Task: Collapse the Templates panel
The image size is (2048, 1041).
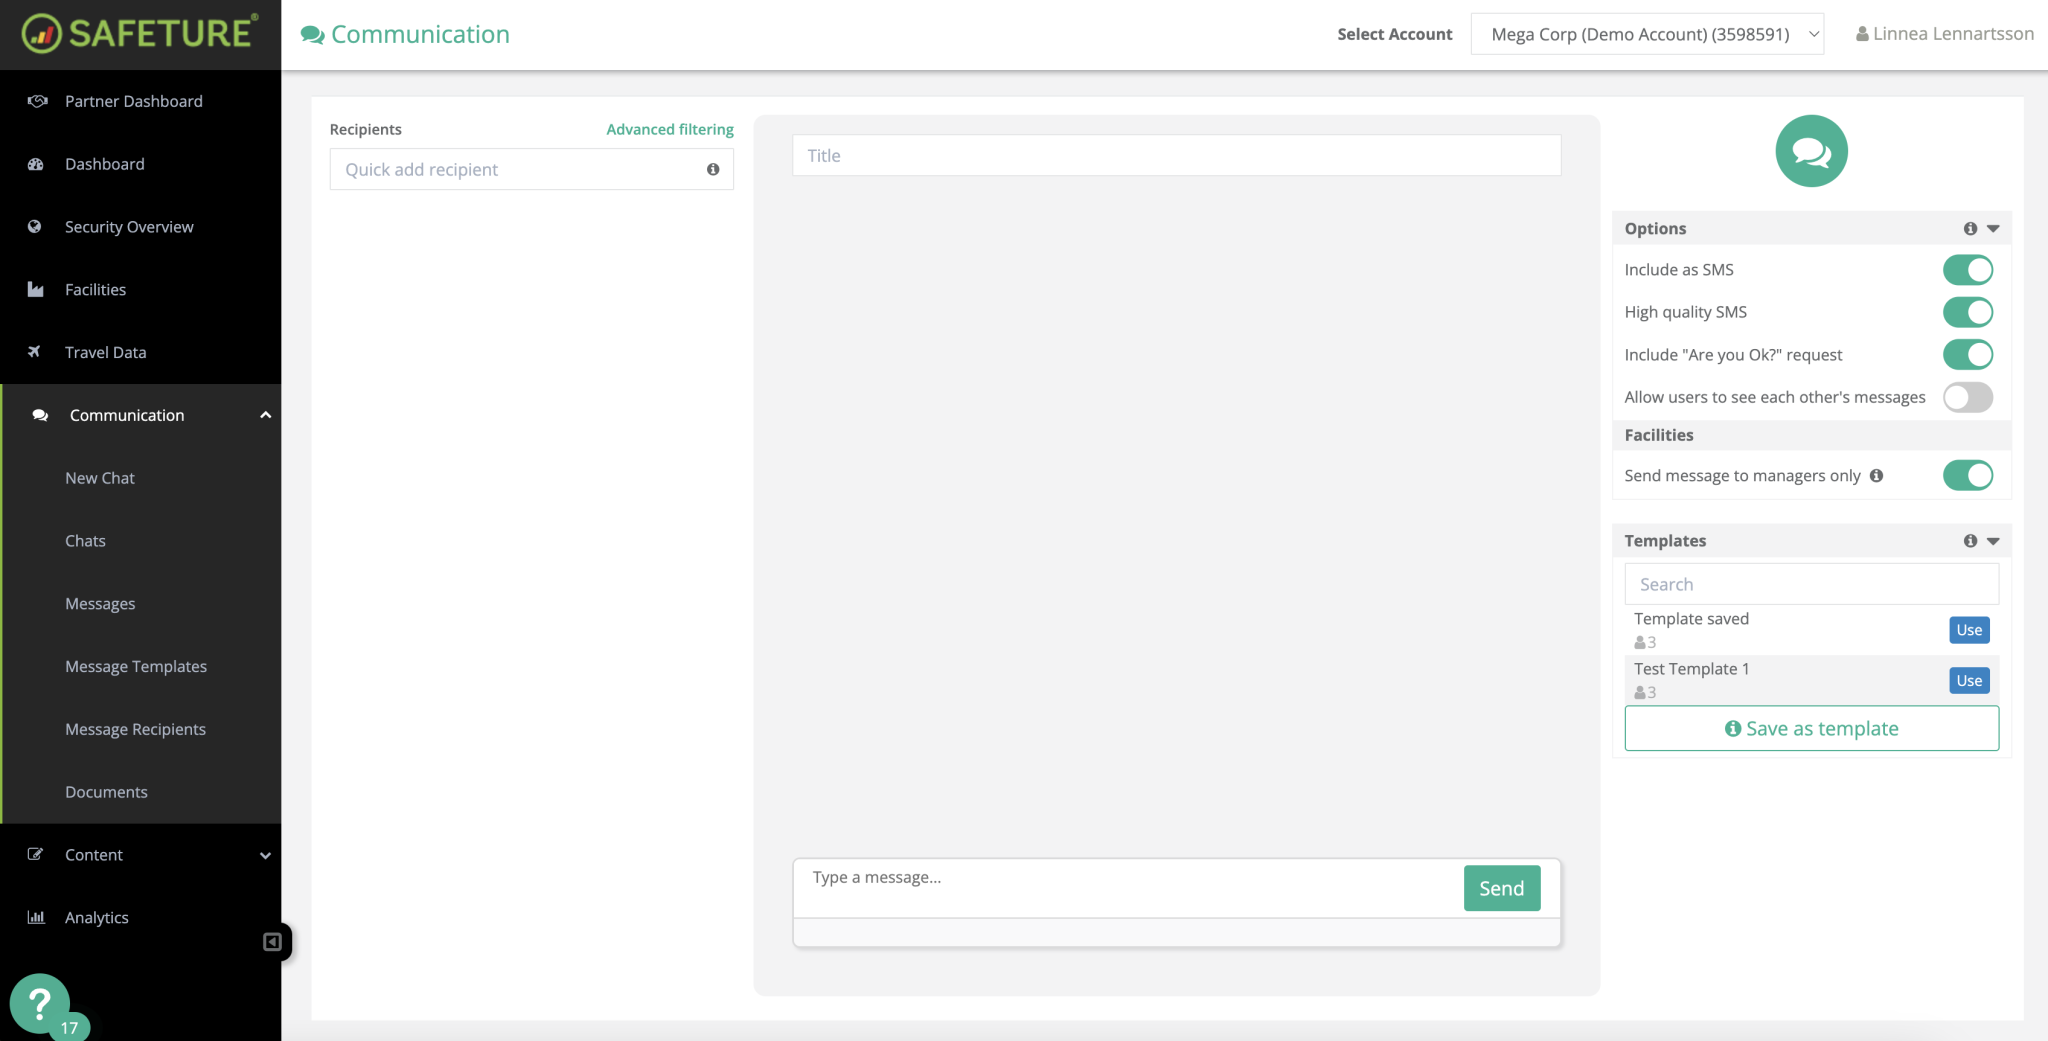Action: tap(1993, 540)
